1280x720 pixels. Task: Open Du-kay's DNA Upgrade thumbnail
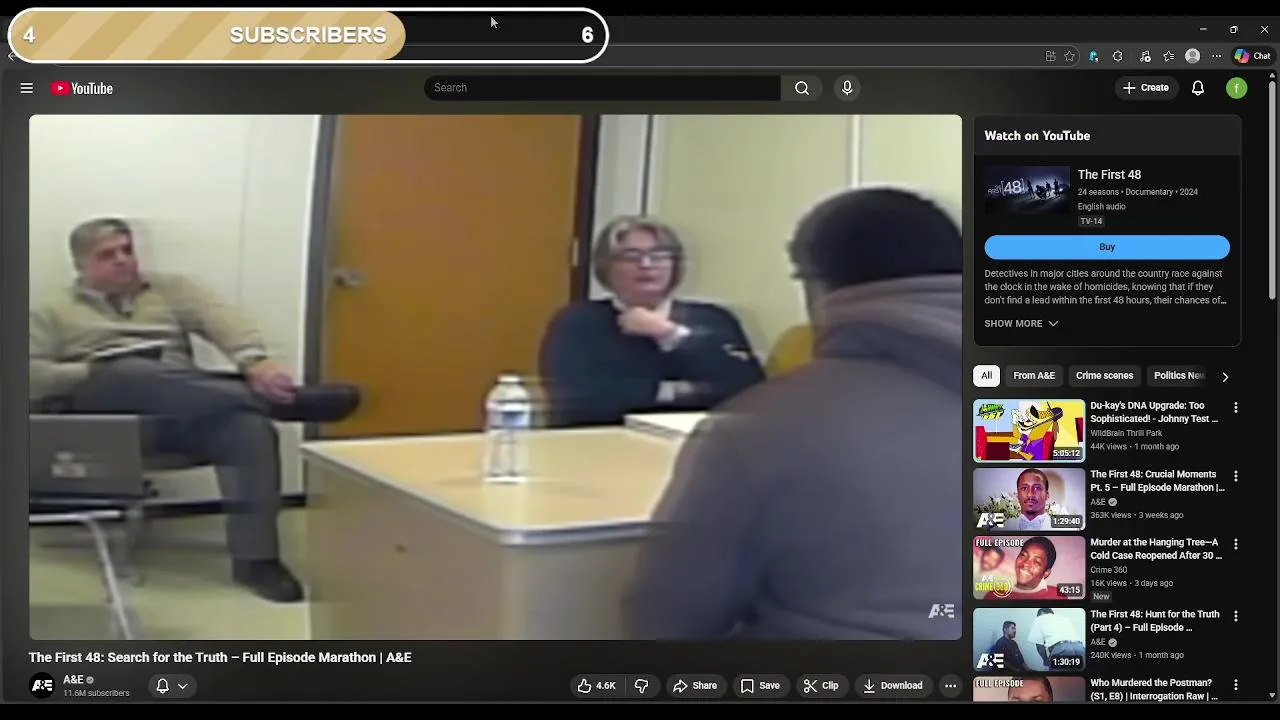(1029, 431)
